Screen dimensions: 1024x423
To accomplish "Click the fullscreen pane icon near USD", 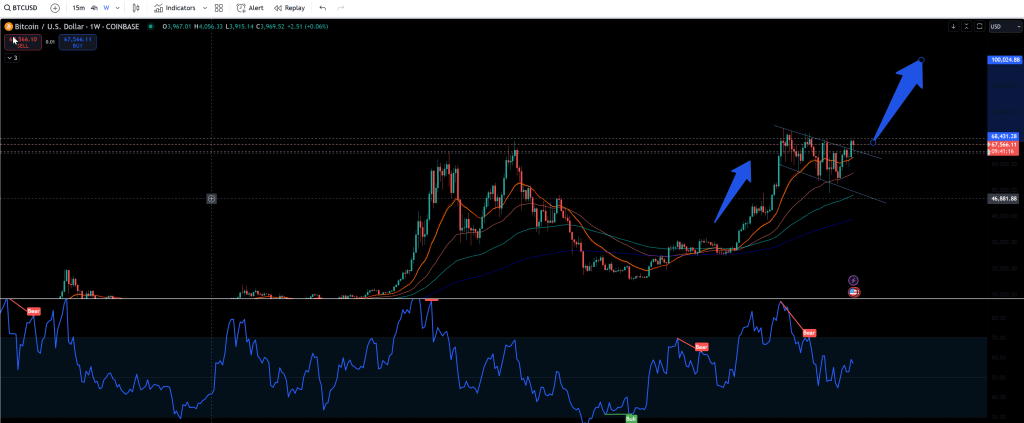I will [979, 27].
